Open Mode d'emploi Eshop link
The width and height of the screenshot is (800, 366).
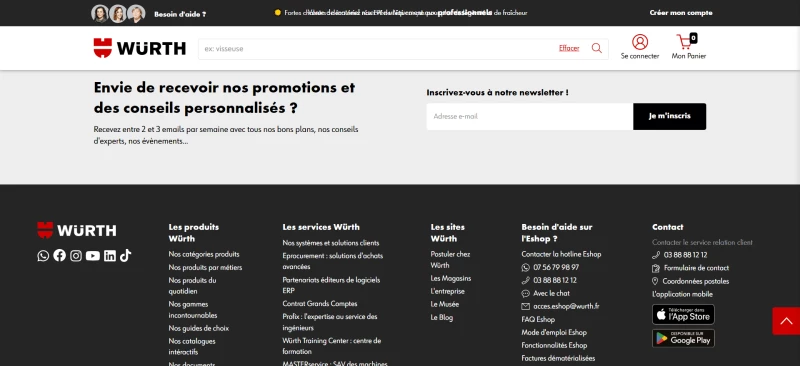coord(554,333)
